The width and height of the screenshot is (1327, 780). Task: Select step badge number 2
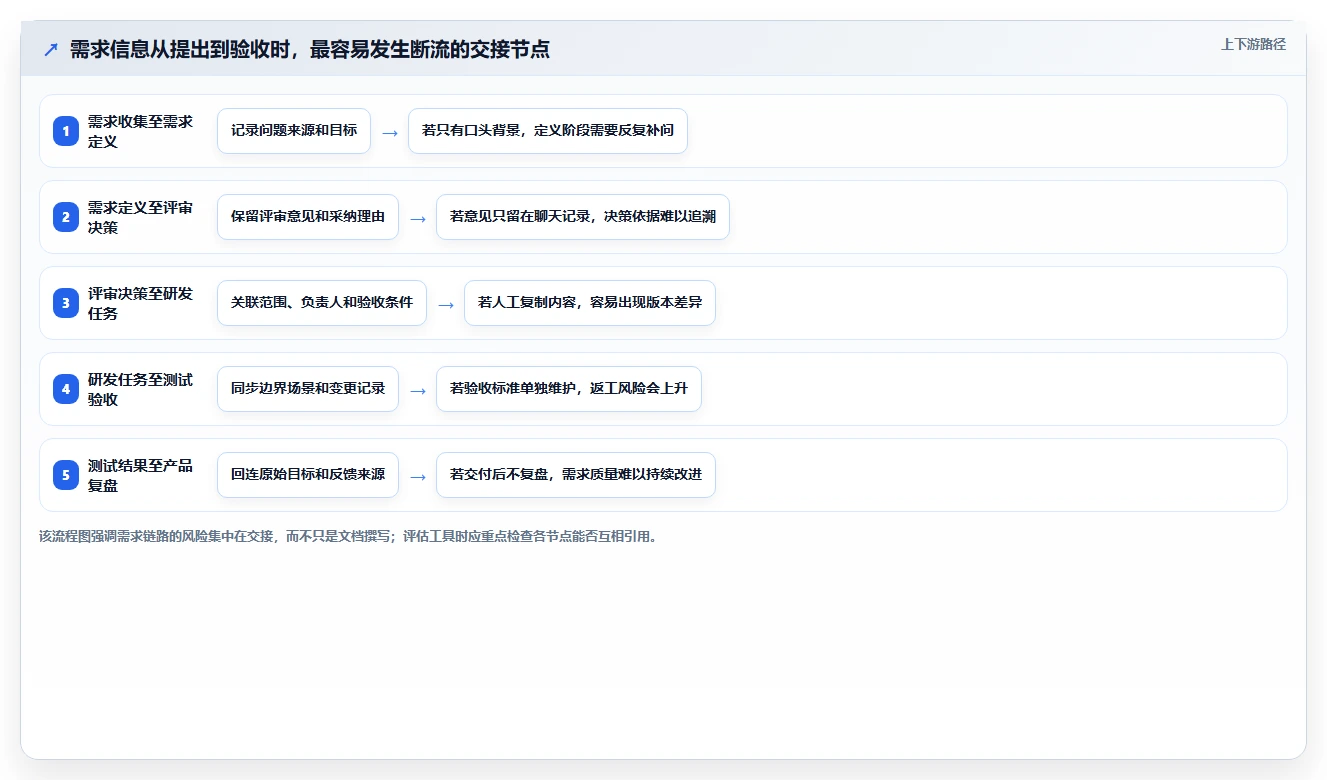pyautogui.click(x=66, y=217)
